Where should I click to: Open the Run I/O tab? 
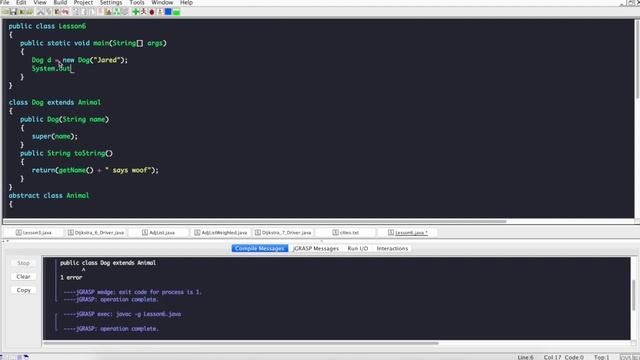click(x=358, y=249)
